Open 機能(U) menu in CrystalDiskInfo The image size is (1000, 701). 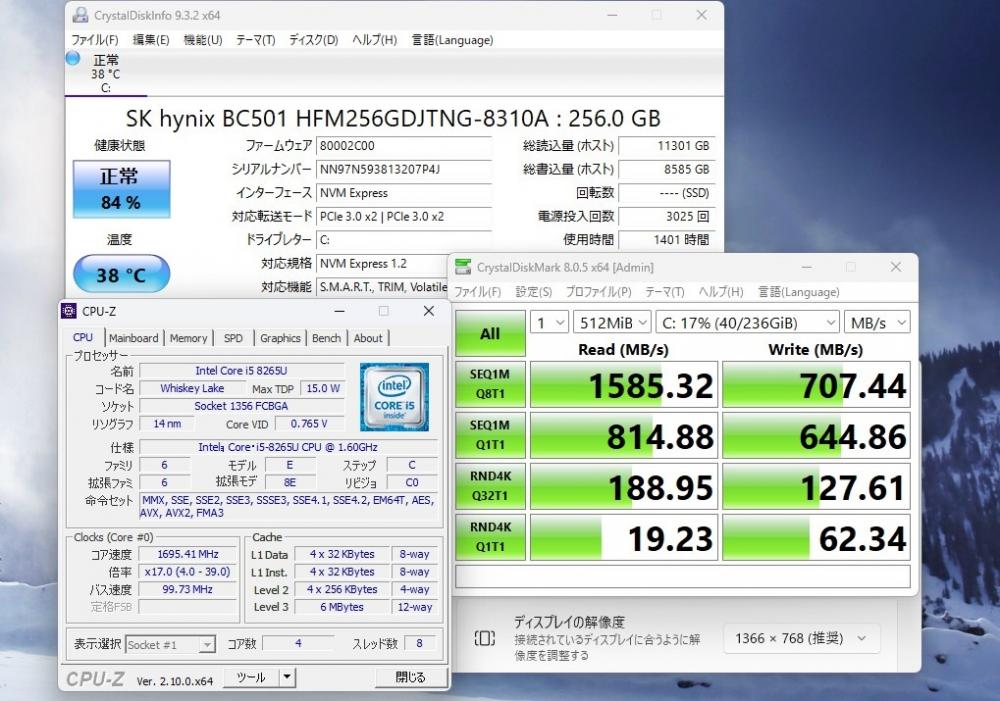203,40
